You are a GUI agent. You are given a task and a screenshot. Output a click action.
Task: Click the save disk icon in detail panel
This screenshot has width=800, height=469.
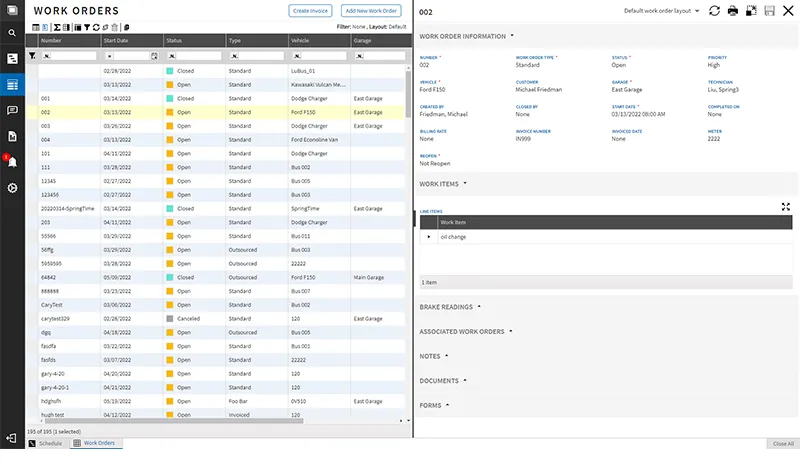(x=769, y=11)
